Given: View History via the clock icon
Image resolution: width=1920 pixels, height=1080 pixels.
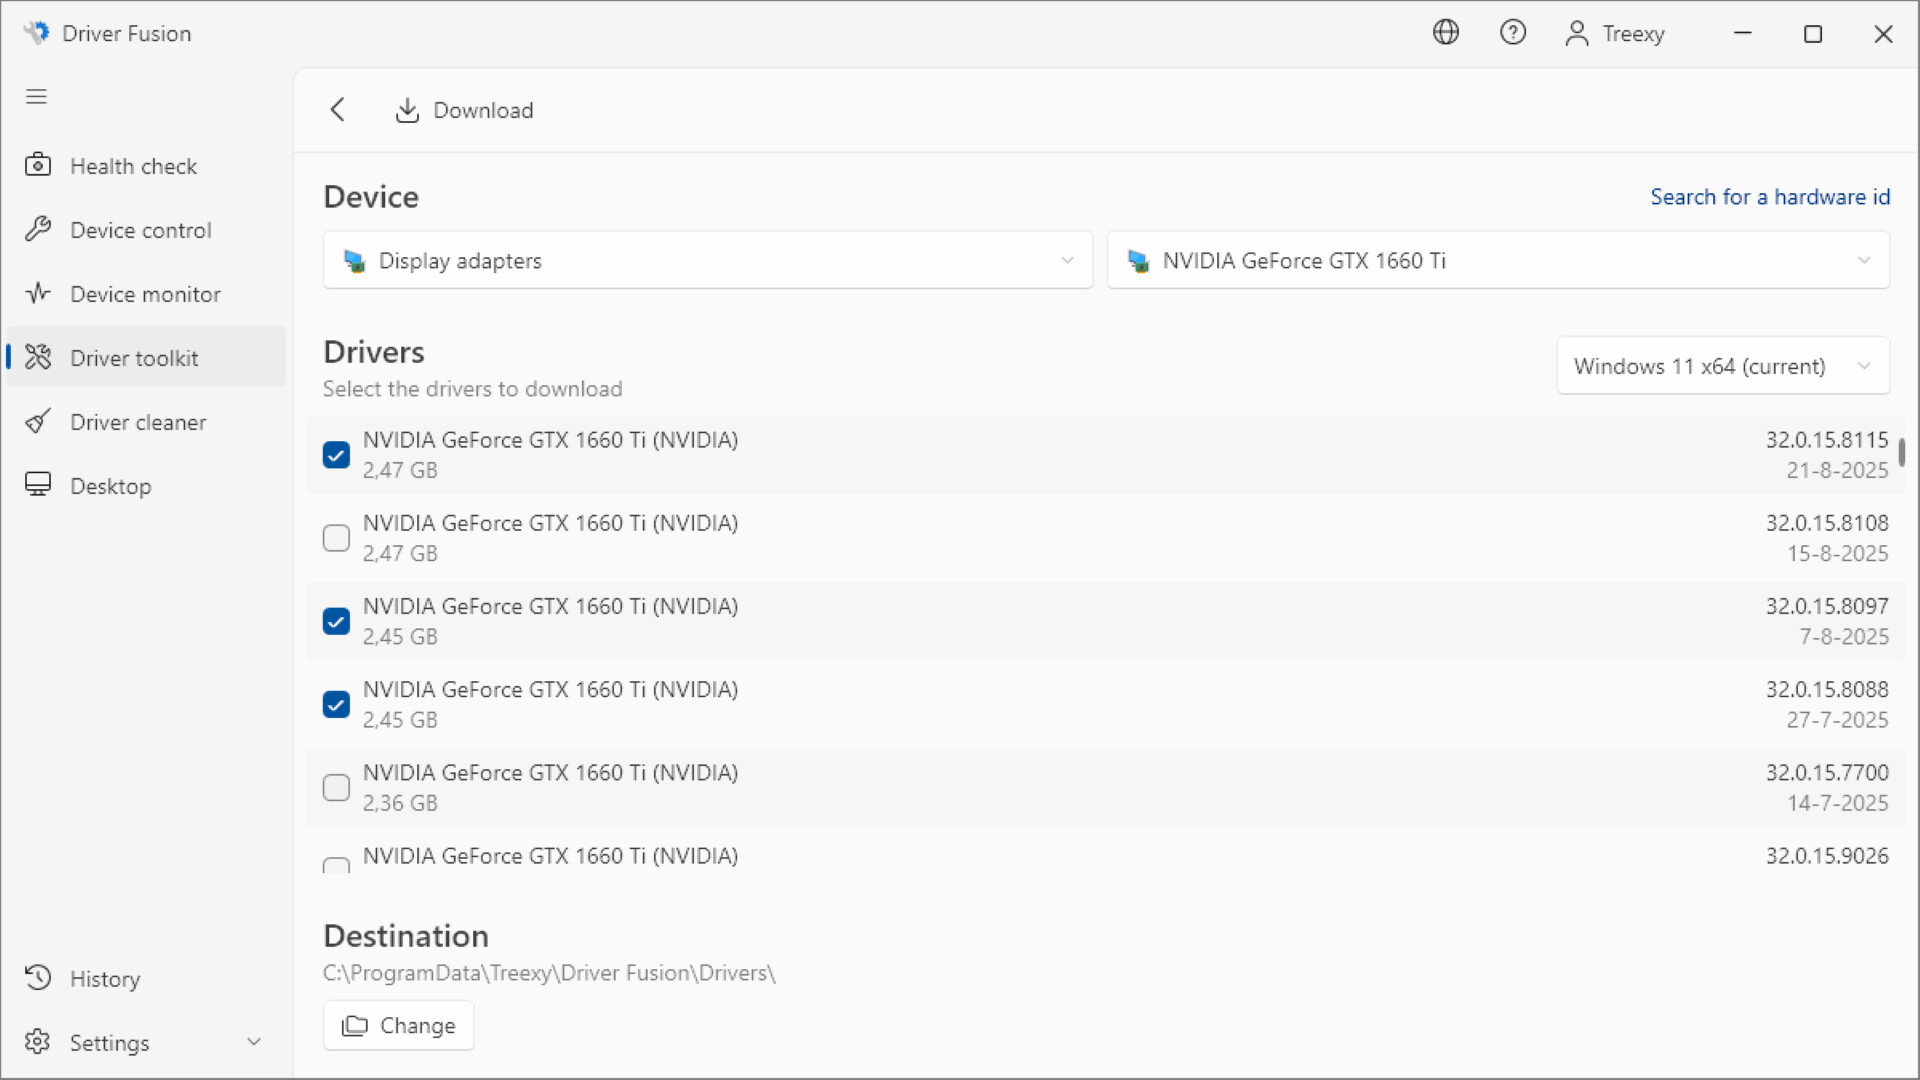Looking at the screenshot, I should (x=38, y=978).
